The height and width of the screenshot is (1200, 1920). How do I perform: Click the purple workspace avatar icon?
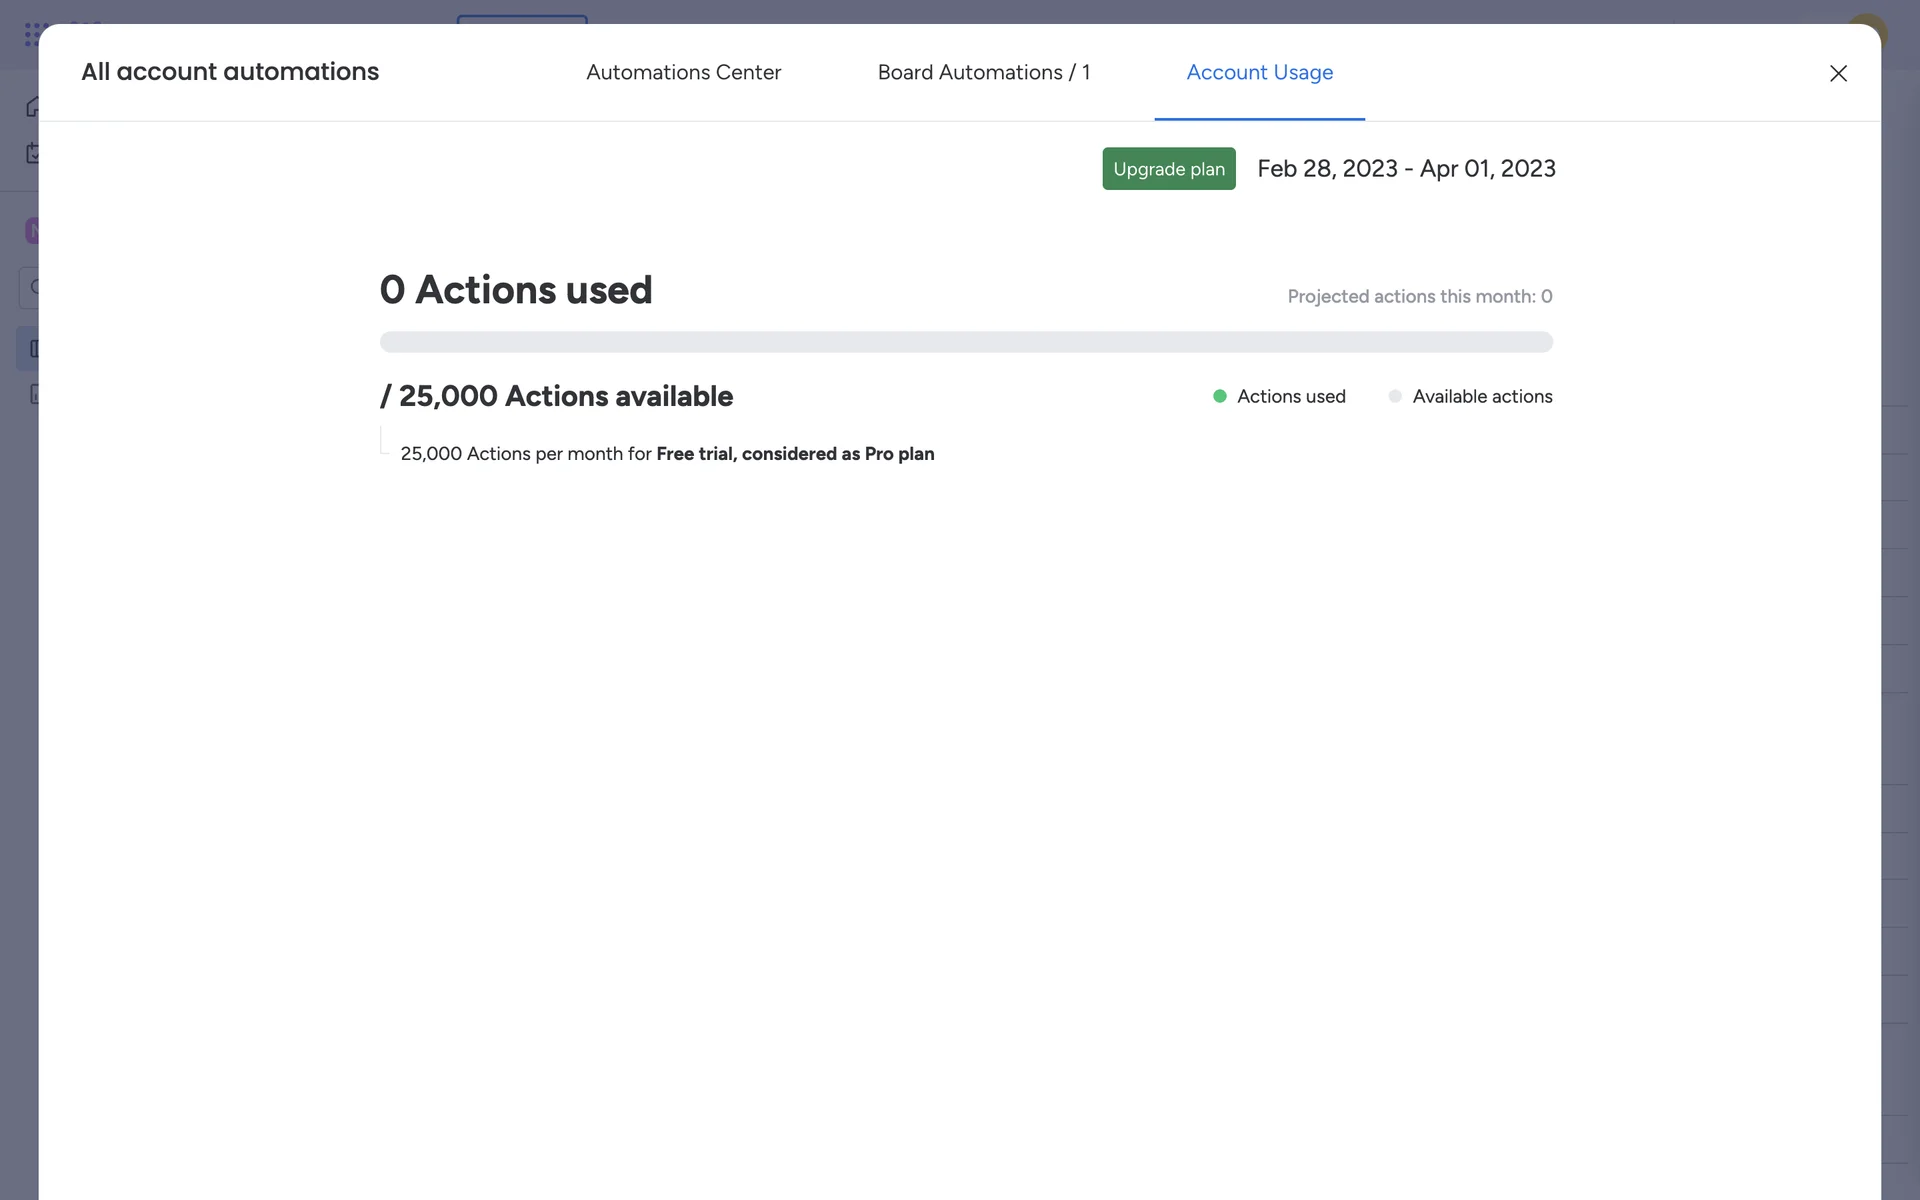pos(31,231)
